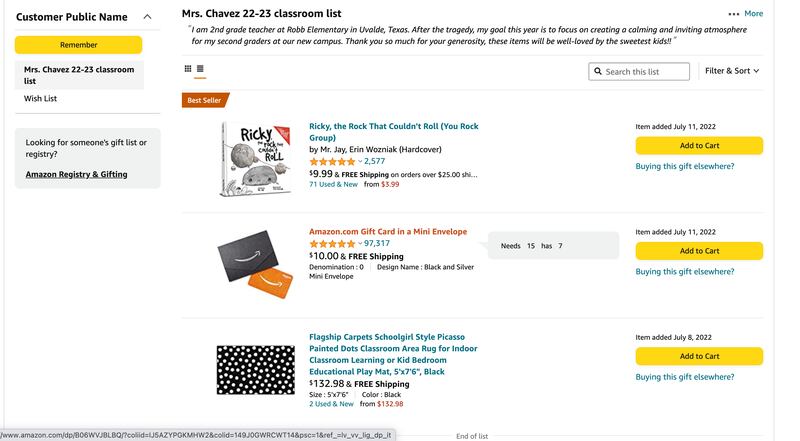This screenshot has height=441, width=800.
Task: Switch to list view icon
Action: 200,69
